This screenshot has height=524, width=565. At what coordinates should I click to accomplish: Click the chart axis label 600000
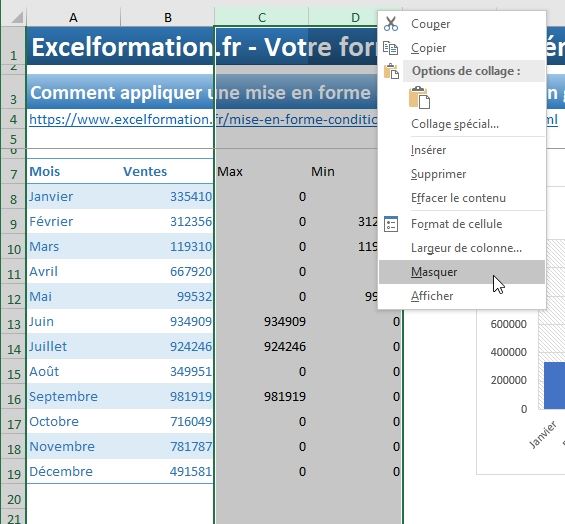click(x=508, y=324)
